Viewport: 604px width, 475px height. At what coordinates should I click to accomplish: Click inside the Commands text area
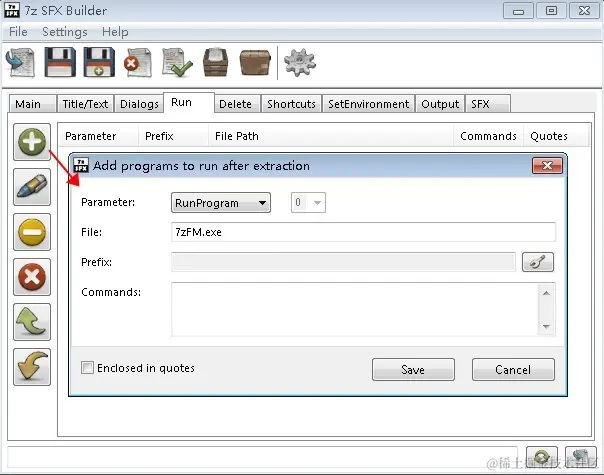click(354, 309)
